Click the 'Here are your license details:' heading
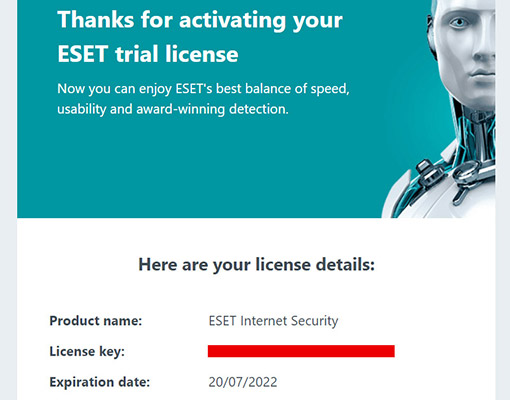Image resolution: width=510 pixels, height=400 pixels. (x=256, y=265)
